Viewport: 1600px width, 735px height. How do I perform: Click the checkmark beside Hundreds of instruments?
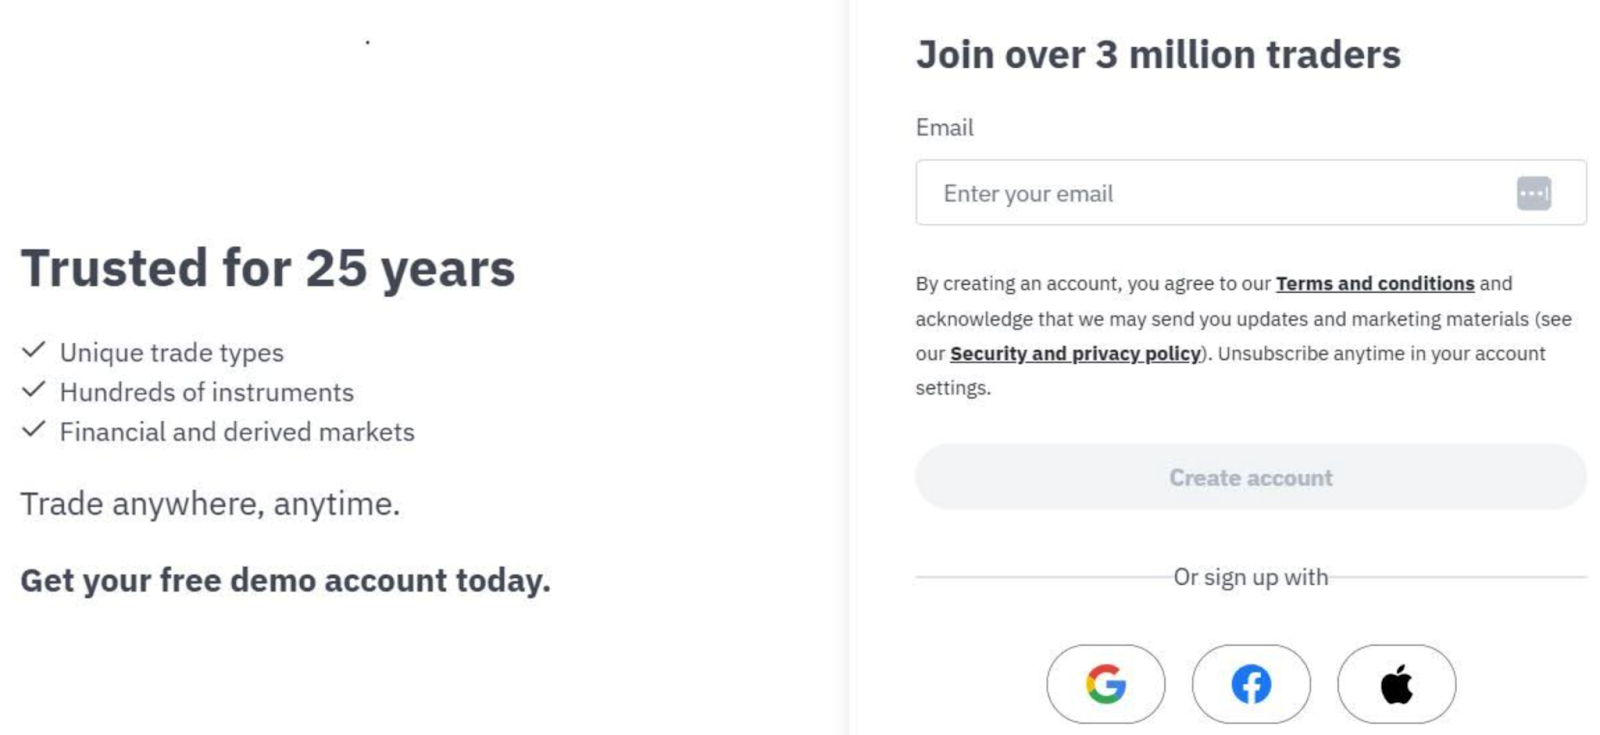click(x=32, y=390)
